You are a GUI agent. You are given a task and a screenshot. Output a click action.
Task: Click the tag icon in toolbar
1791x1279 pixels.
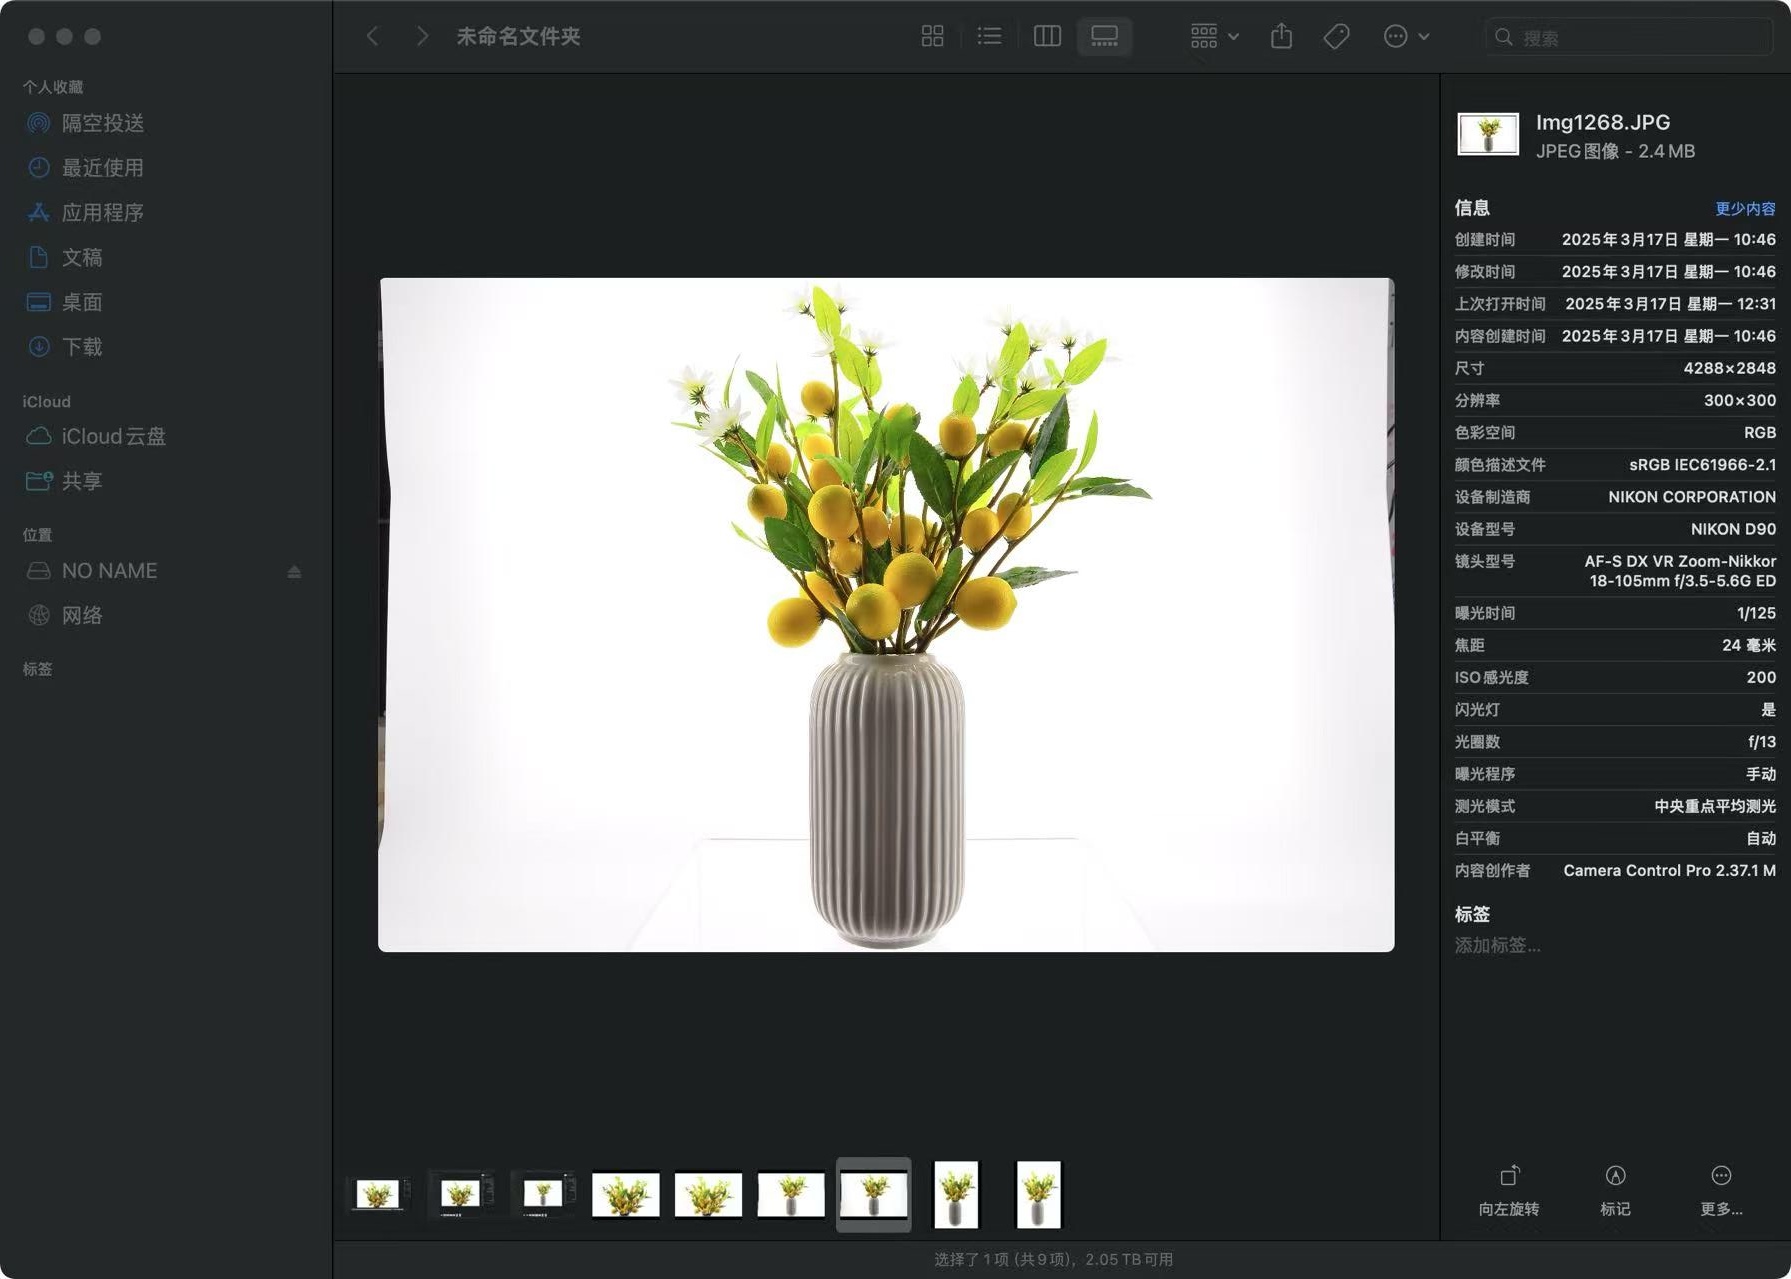(1336, 37)
